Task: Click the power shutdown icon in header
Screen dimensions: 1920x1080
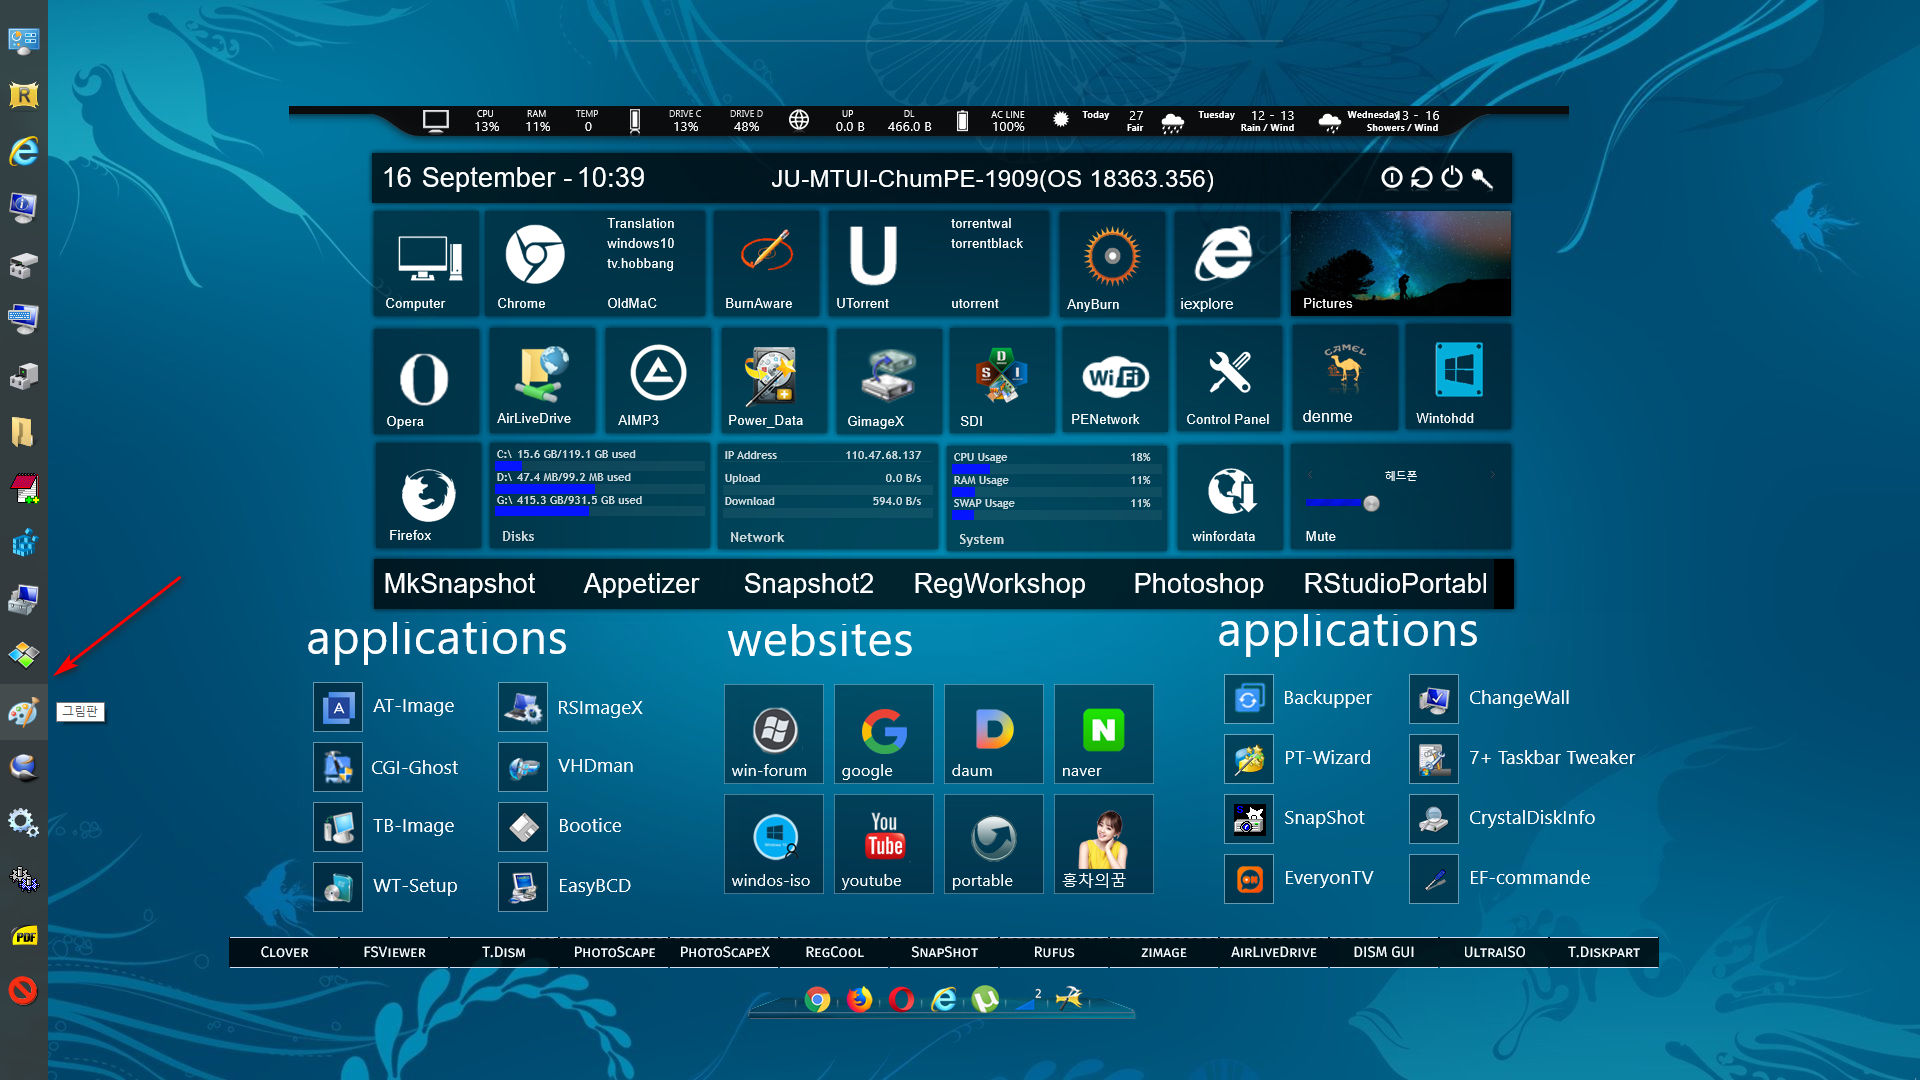Action: pos(1452,178)
